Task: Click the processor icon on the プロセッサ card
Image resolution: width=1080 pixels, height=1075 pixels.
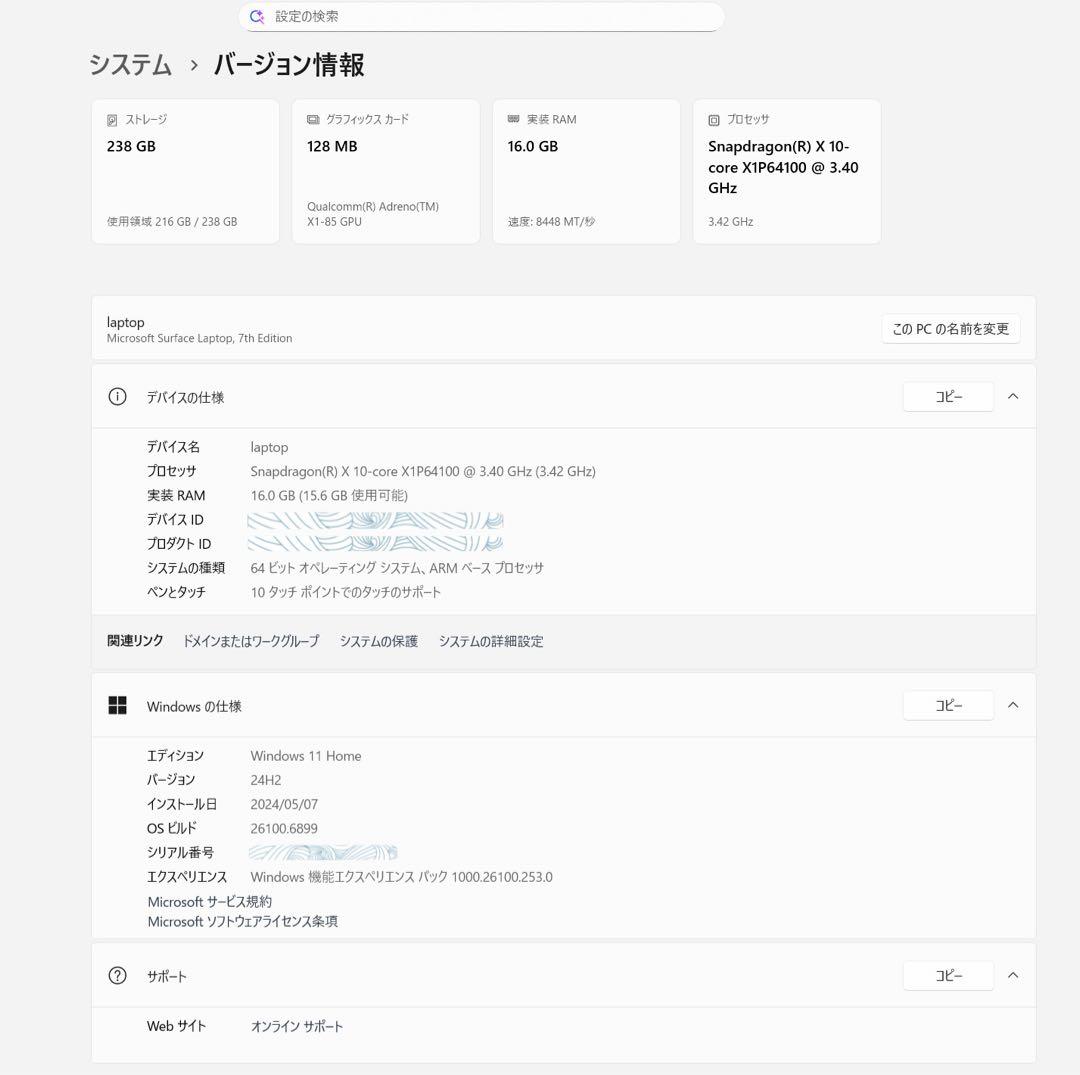Action: pyautogui.click(x=714, y=120)
